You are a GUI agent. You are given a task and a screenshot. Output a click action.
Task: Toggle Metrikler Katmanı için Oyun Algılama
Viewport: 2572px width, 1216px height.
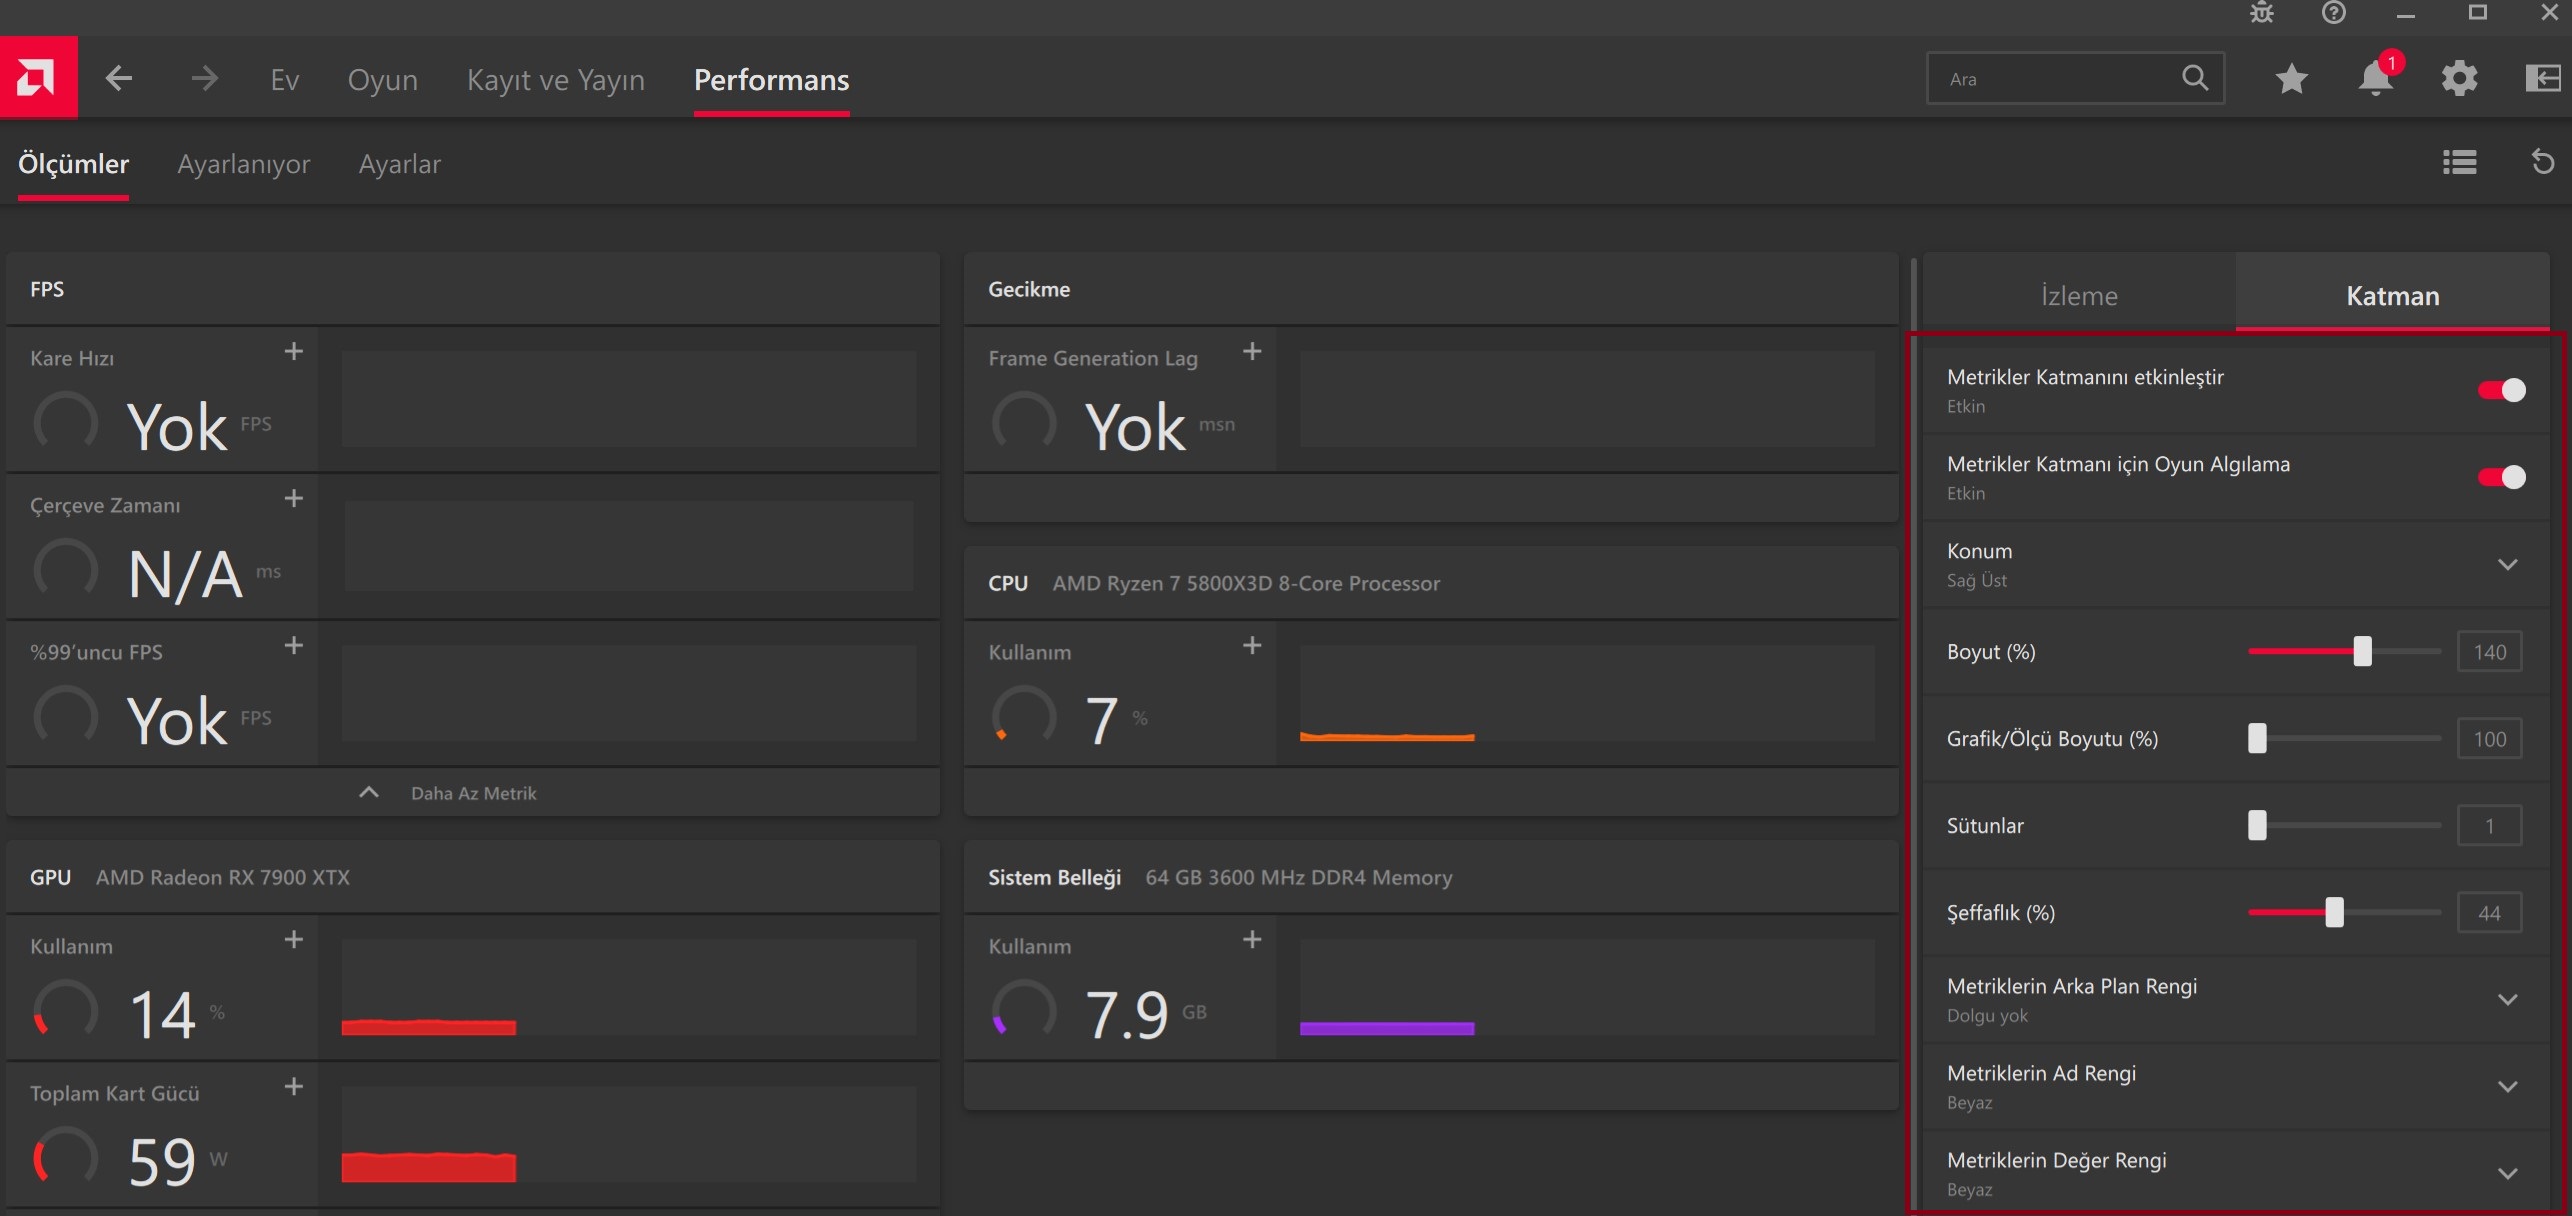click(2501, 477)
